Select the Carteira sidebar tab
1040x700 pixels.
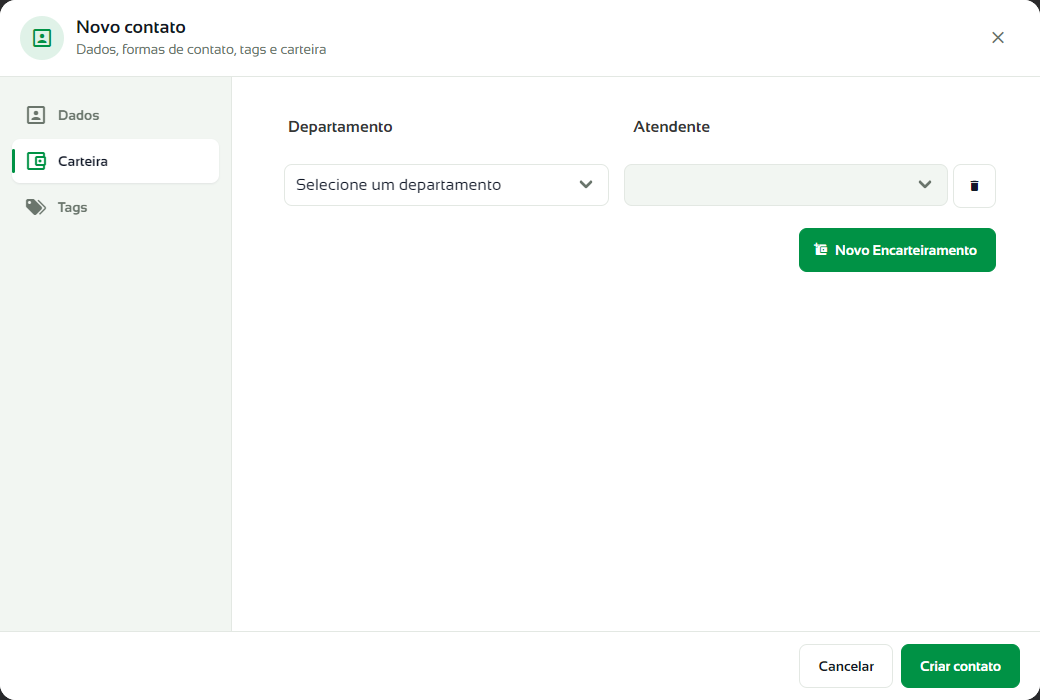click(115, 161)
